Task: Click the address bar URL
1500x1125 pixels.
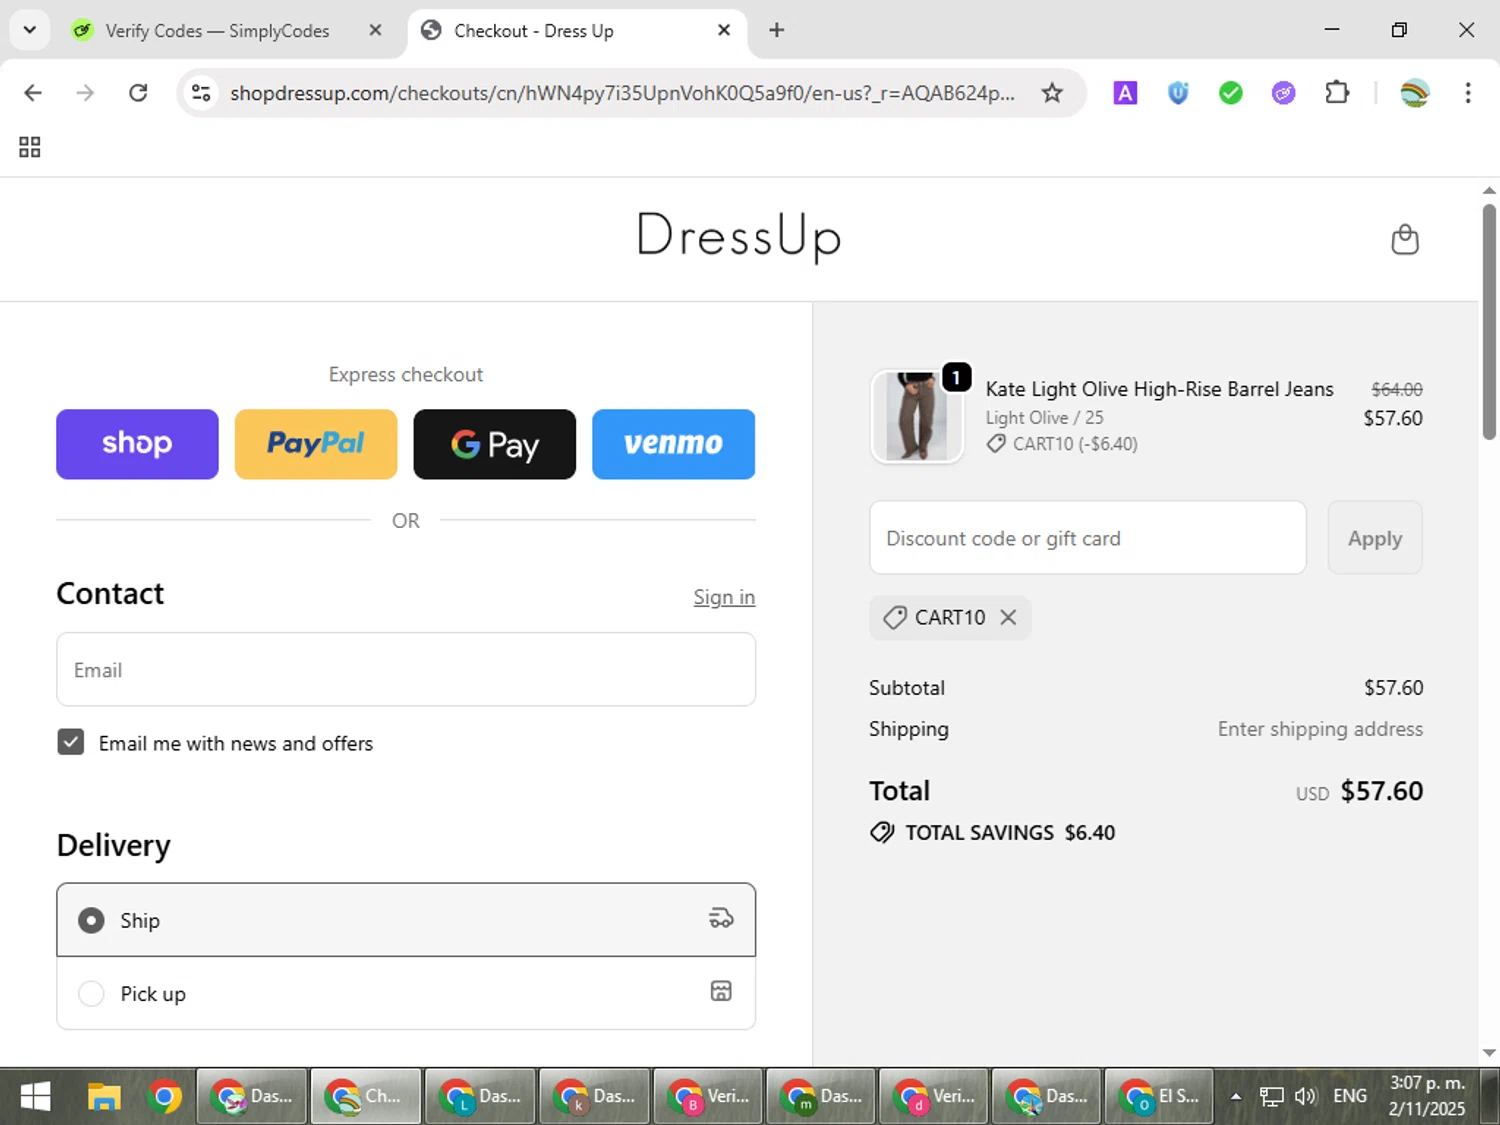Action: 622,93
